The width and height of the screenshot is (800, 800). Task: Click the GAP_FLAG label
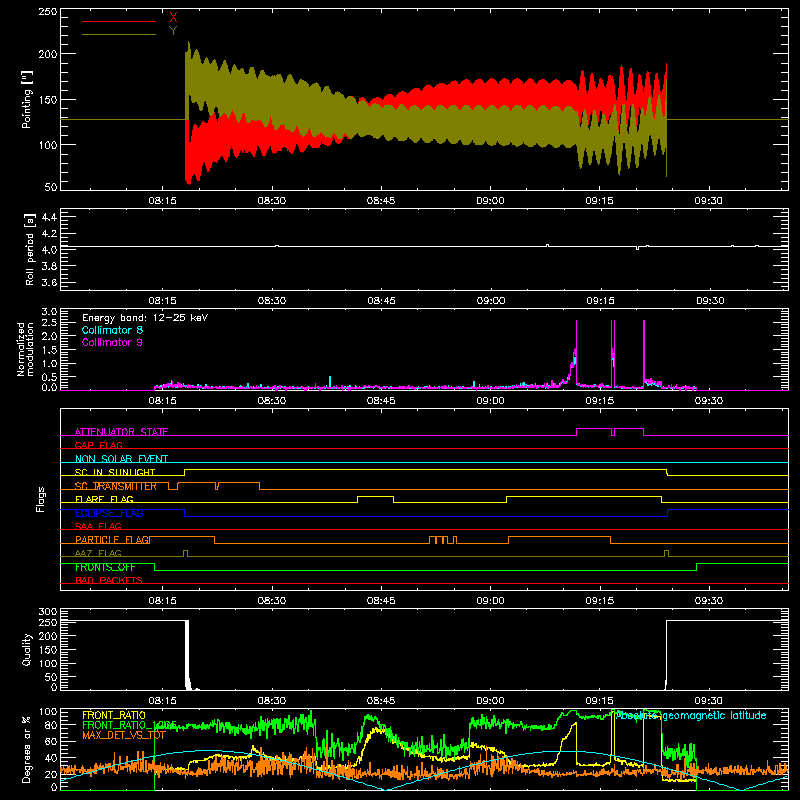click(x=98, y=445)
